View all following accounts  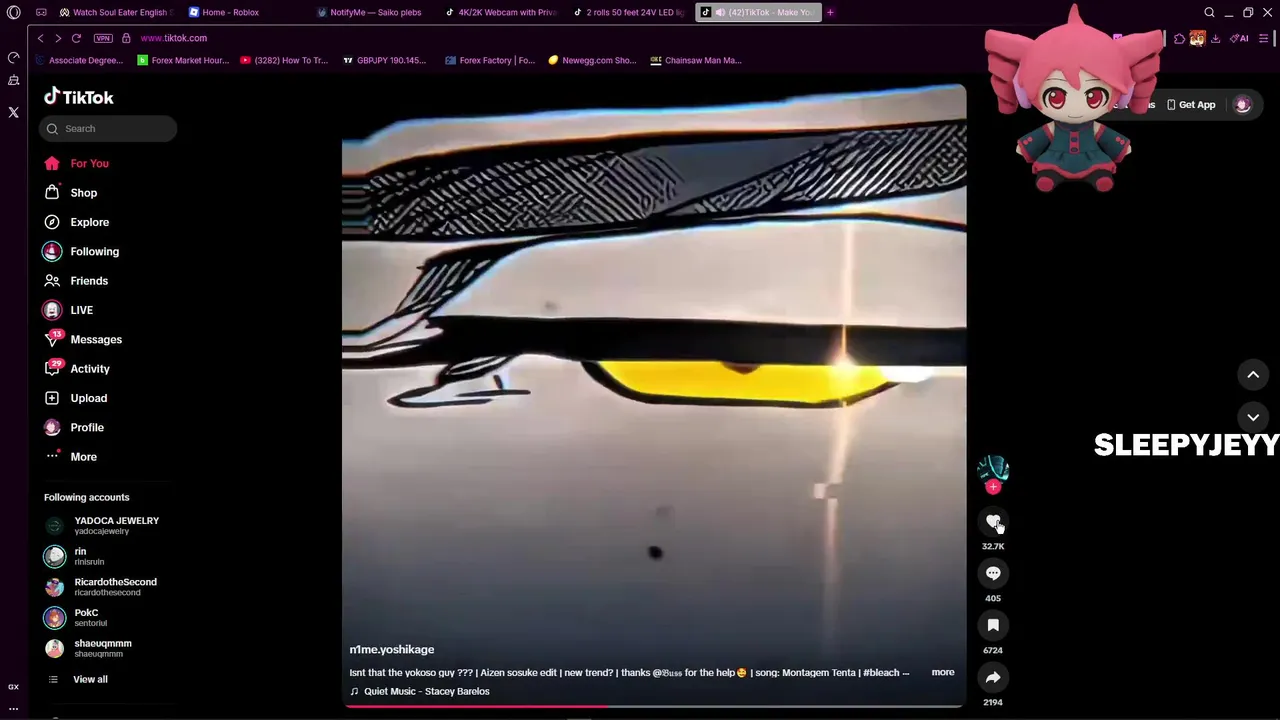[78, 680]
